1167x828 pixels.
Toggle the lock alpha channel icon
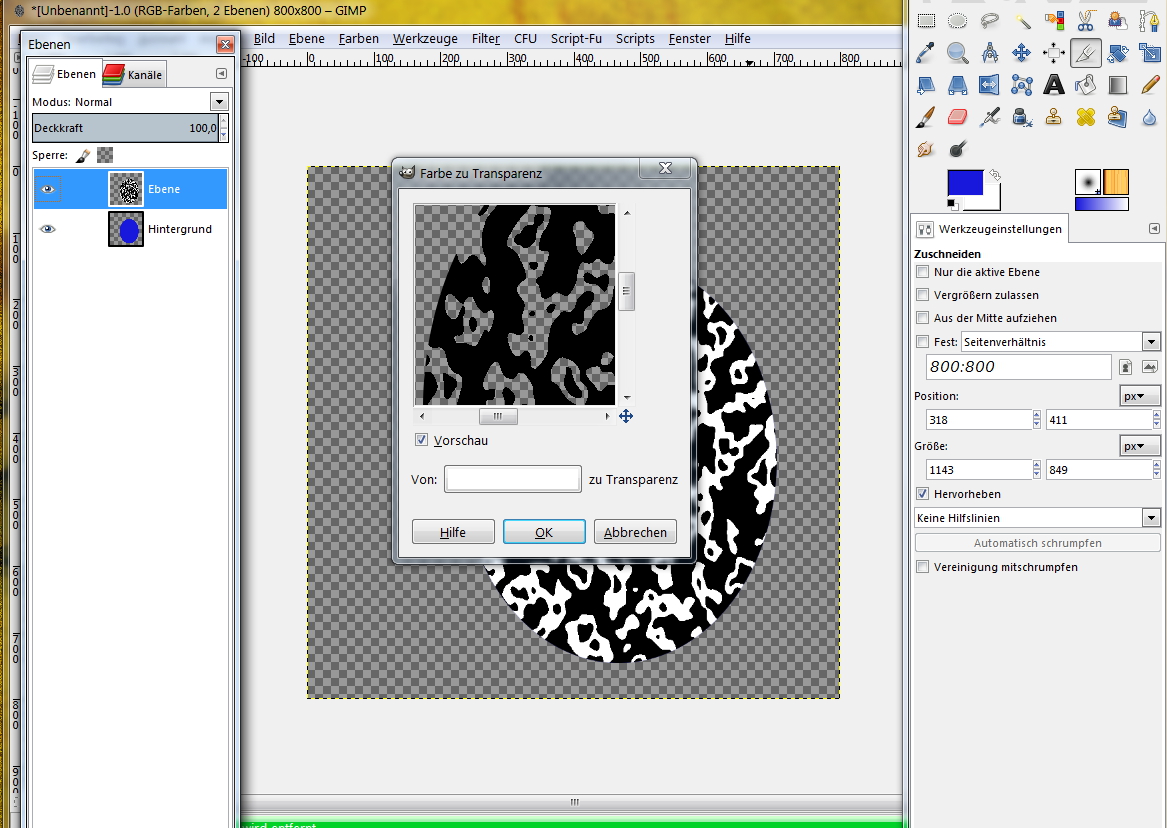click(x=105, y=155)
